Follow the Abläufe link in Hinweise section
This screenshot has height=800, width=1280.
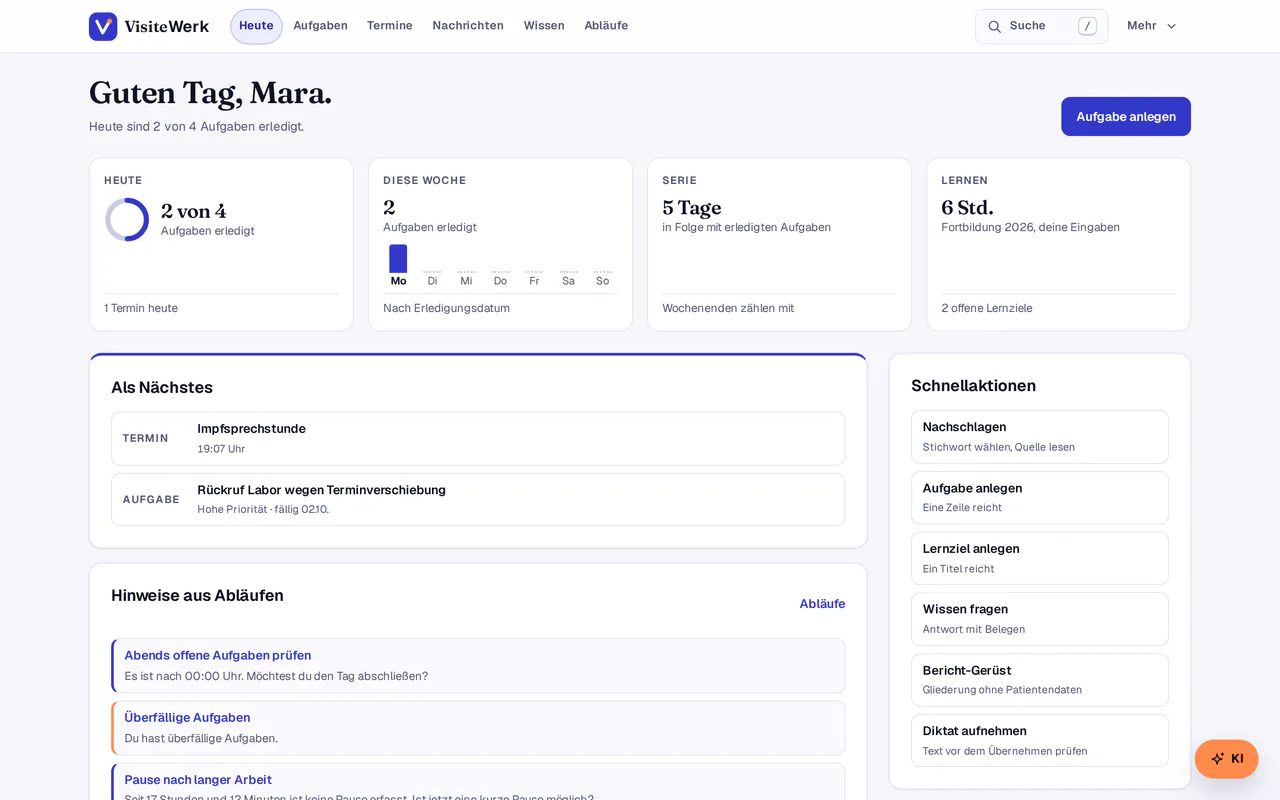pos(822,604)
